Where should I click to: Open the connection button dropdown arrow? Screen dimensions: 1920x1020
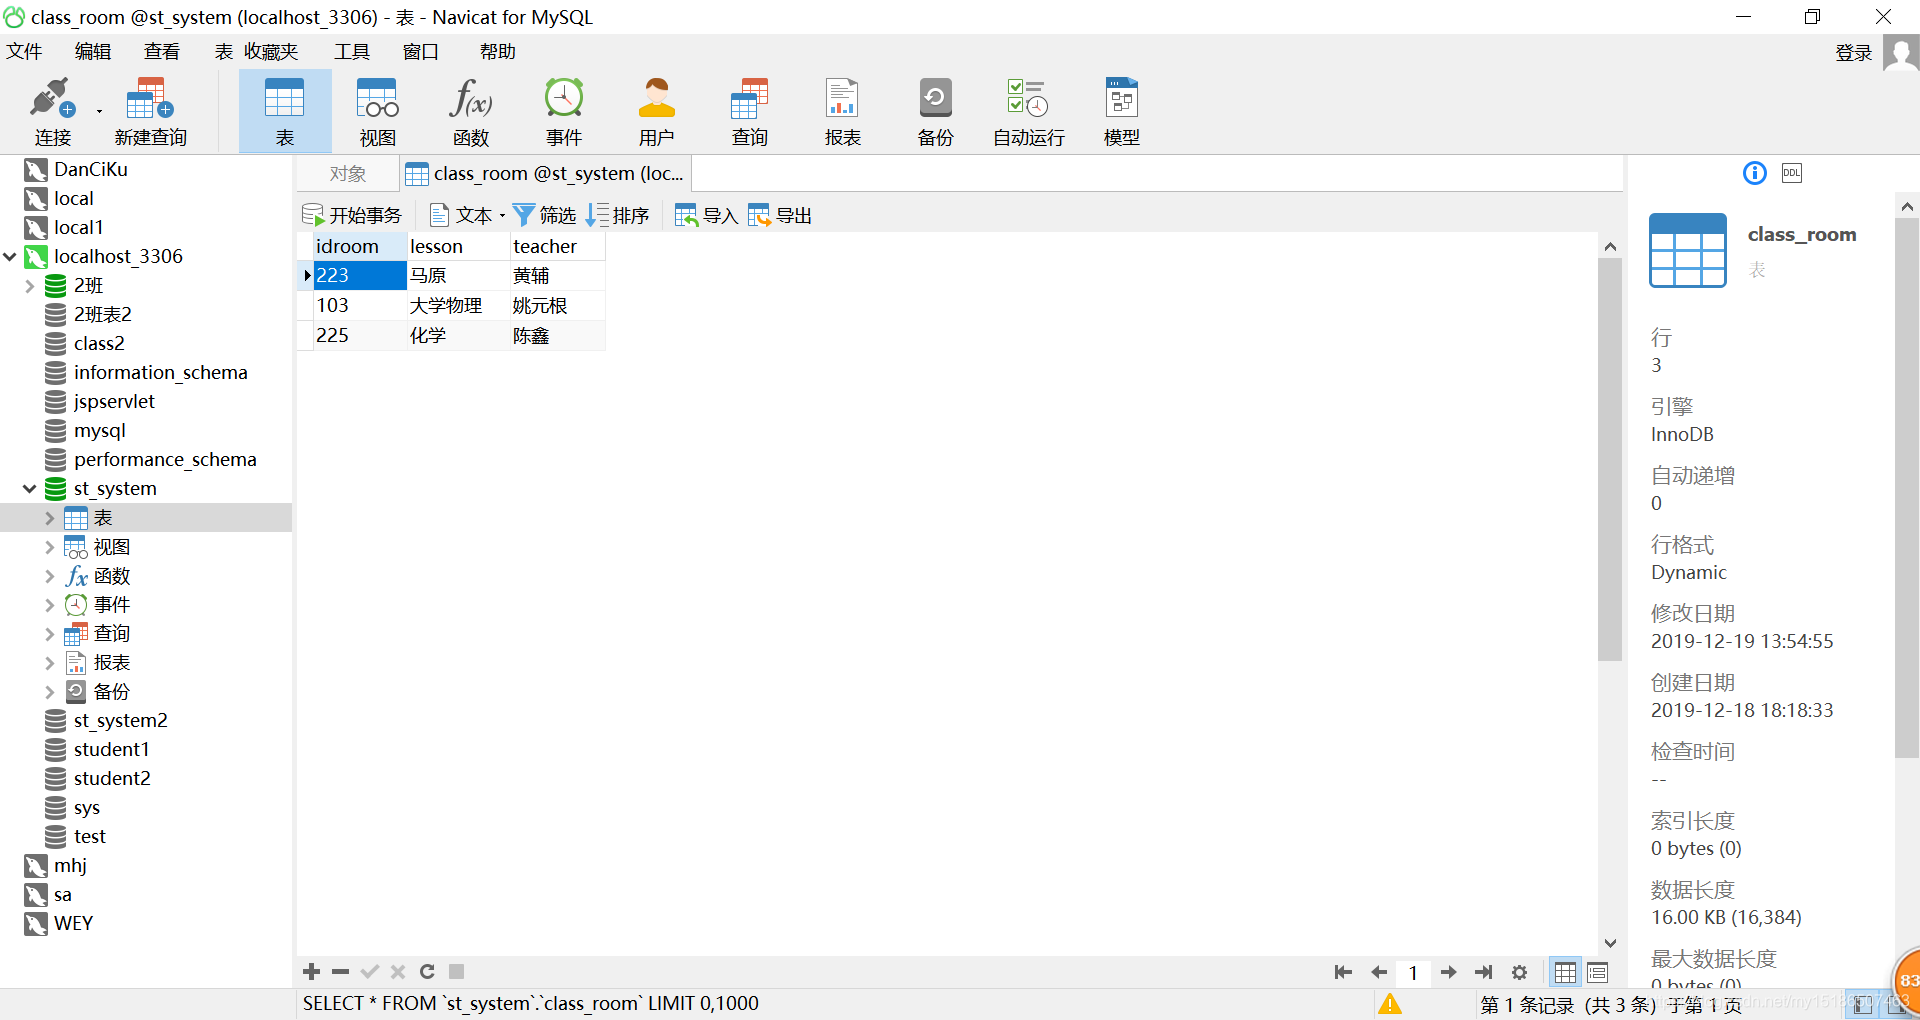[99, 111]
